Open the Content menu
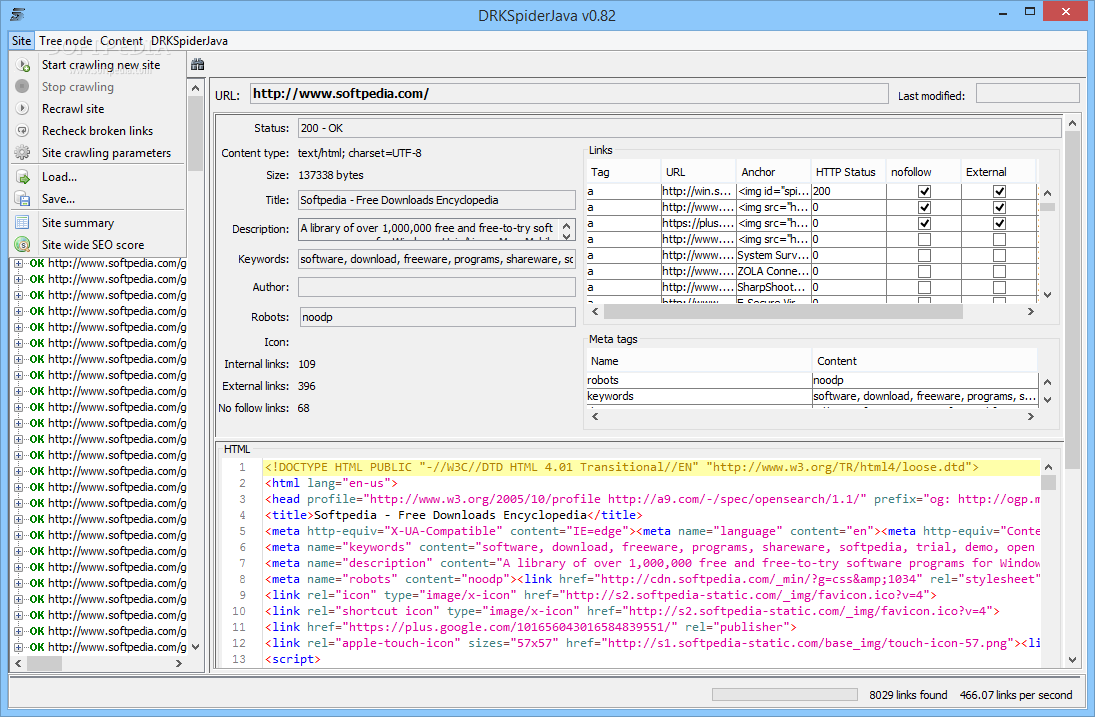The image size is (1095, 717). 121,40
